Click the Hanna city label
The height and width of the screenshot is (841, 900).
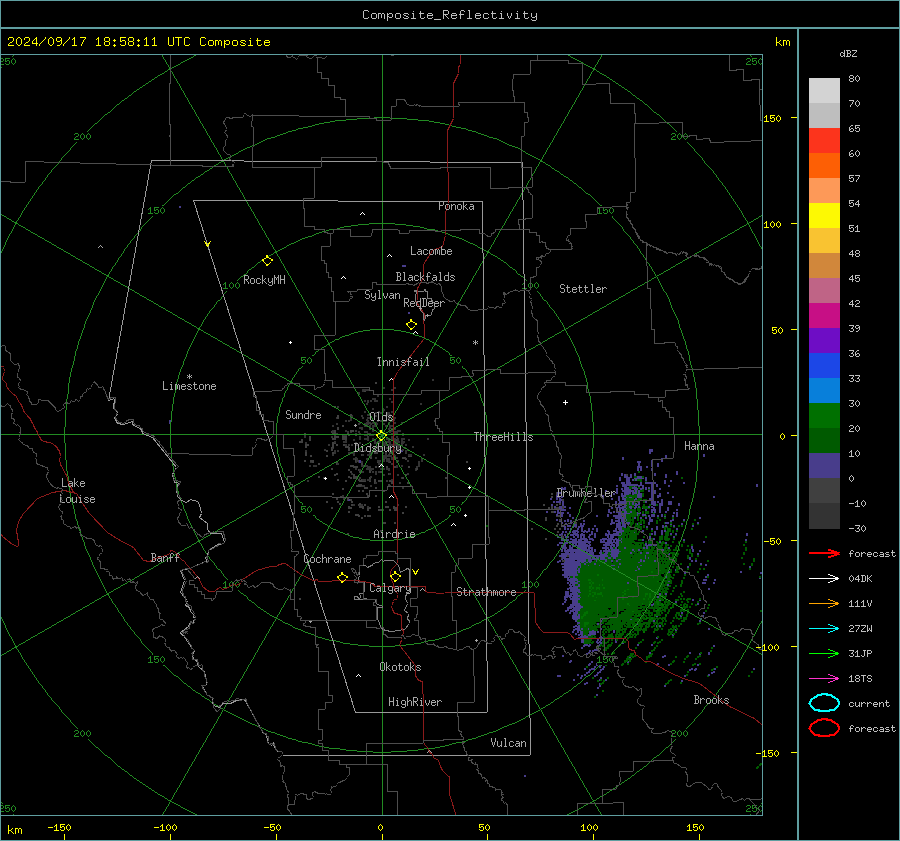point(699,446)
